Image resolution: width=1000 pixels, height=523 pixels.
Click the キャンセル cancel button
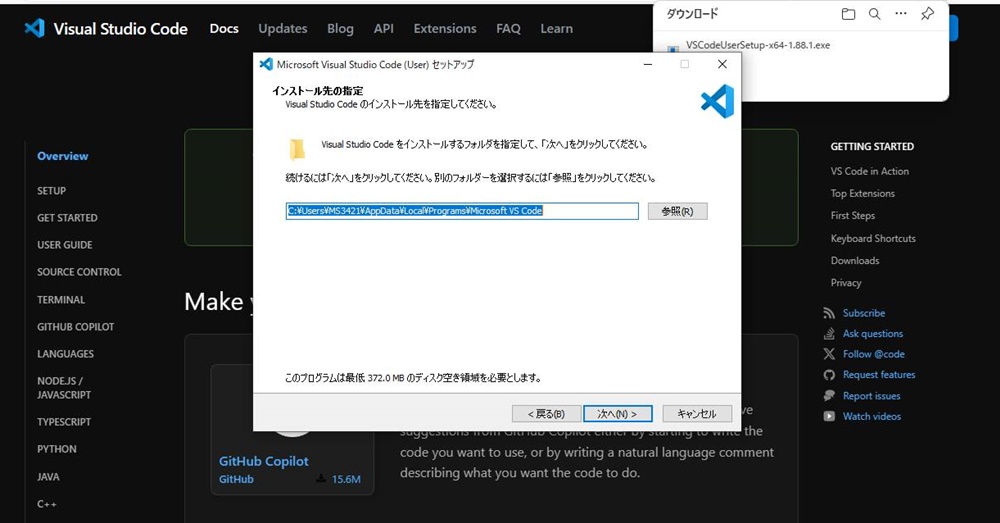[696, 414]
